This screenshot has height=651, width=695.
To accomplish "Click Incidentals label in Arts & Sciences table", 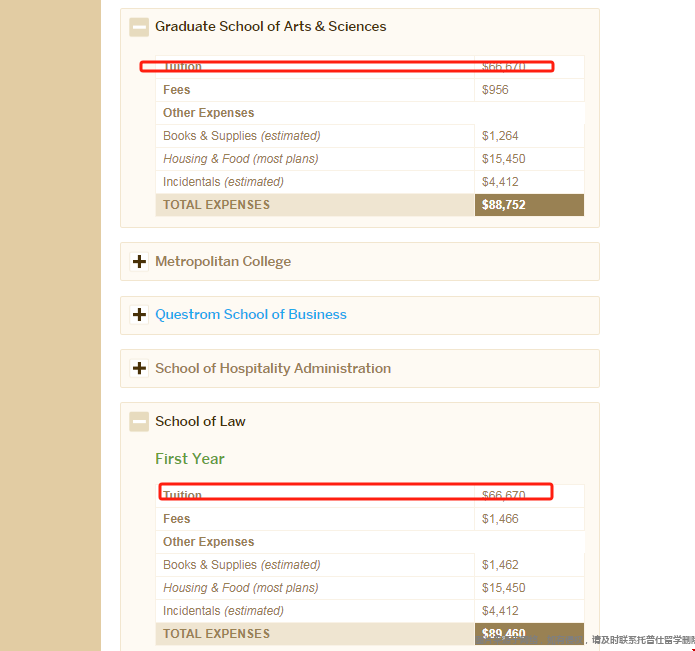I will click(223, 182).
